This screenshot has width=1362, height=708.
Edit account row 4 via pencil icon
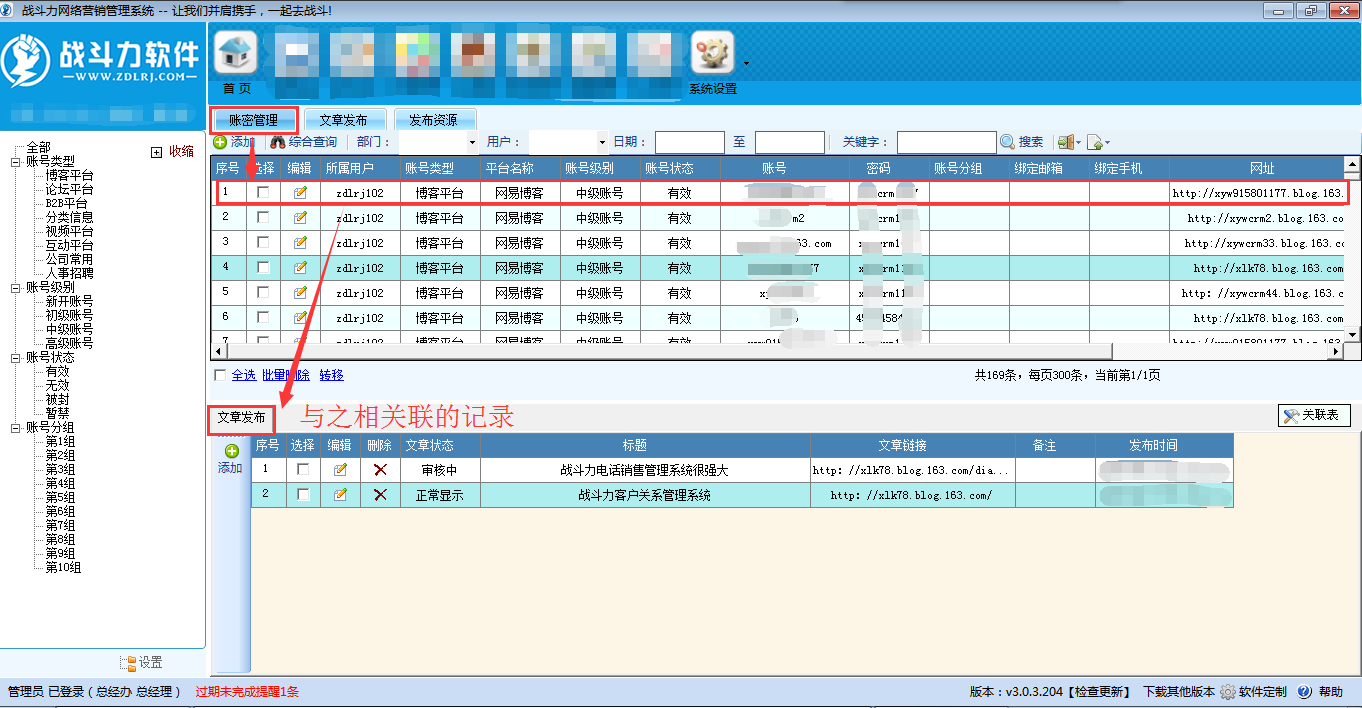click(300, 267)
